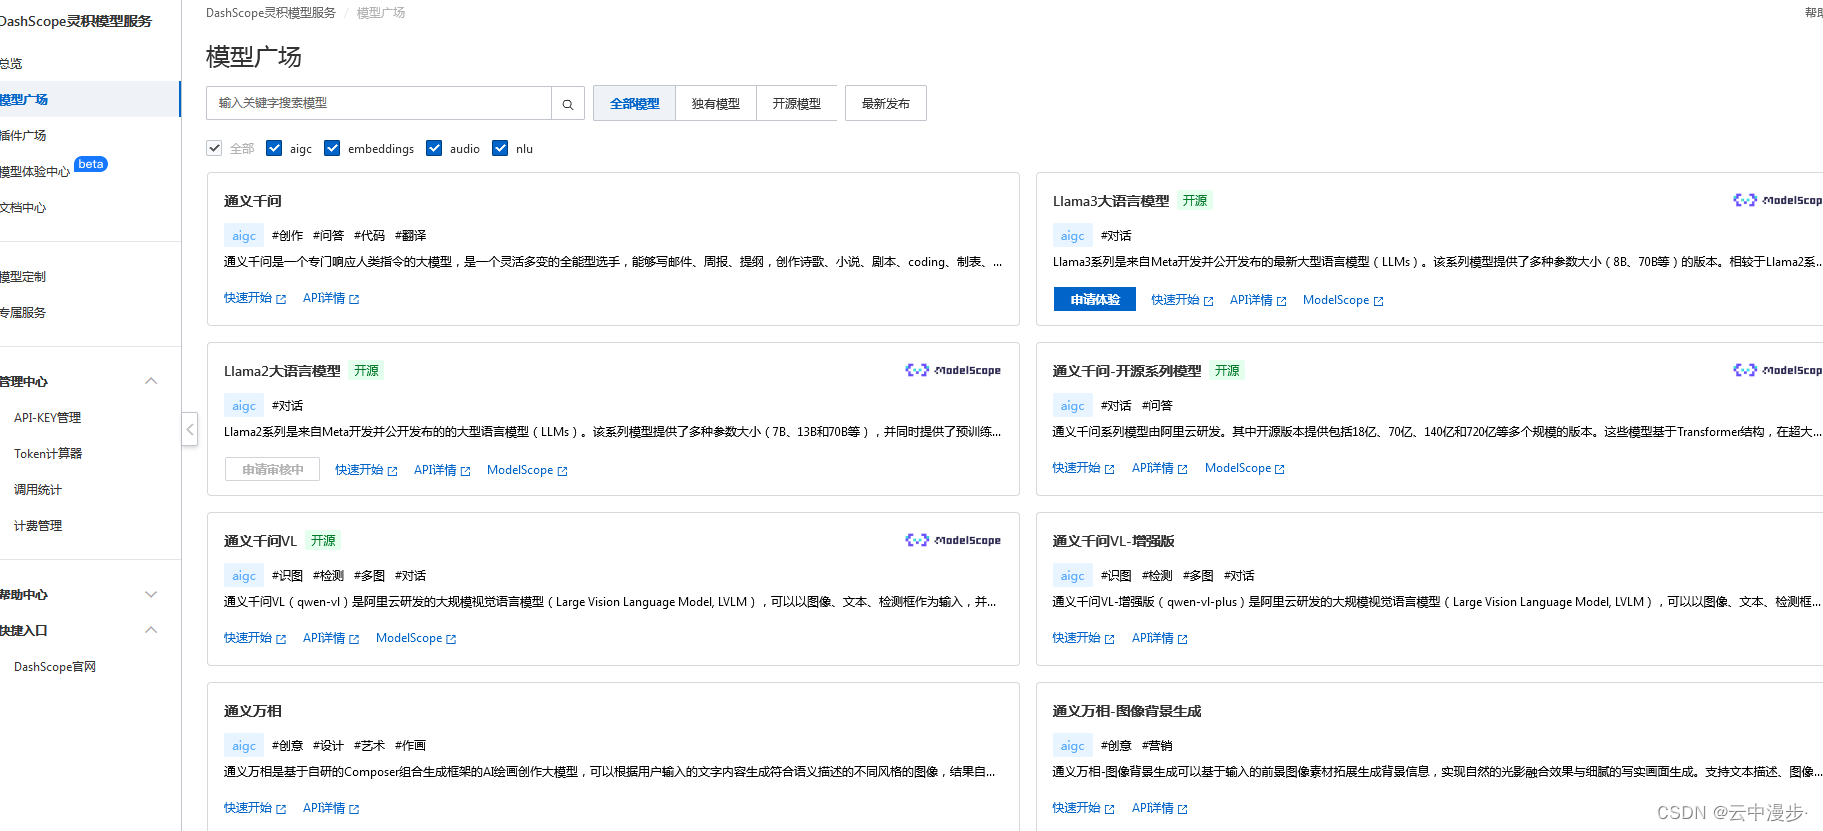The image size is (1823, 831).
Task: Uncheck the nlu filter checkbox
Action: [500, 148]
